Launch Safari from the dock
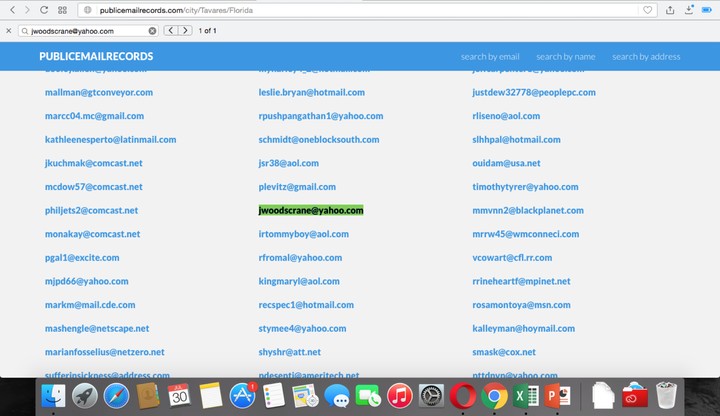Screen dimensions: 720x416 click(116, 395)
